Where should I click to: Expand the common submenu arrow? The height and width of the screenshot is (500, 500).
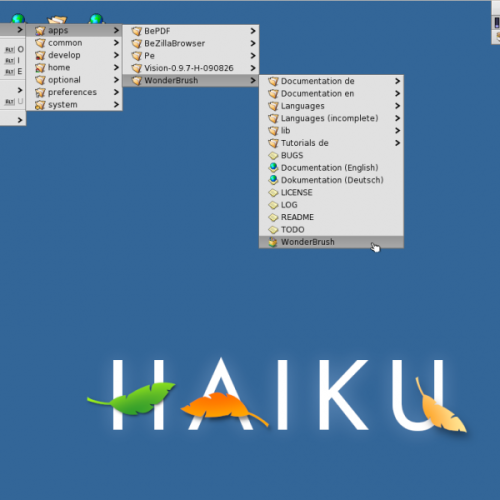tap(116, 43)
